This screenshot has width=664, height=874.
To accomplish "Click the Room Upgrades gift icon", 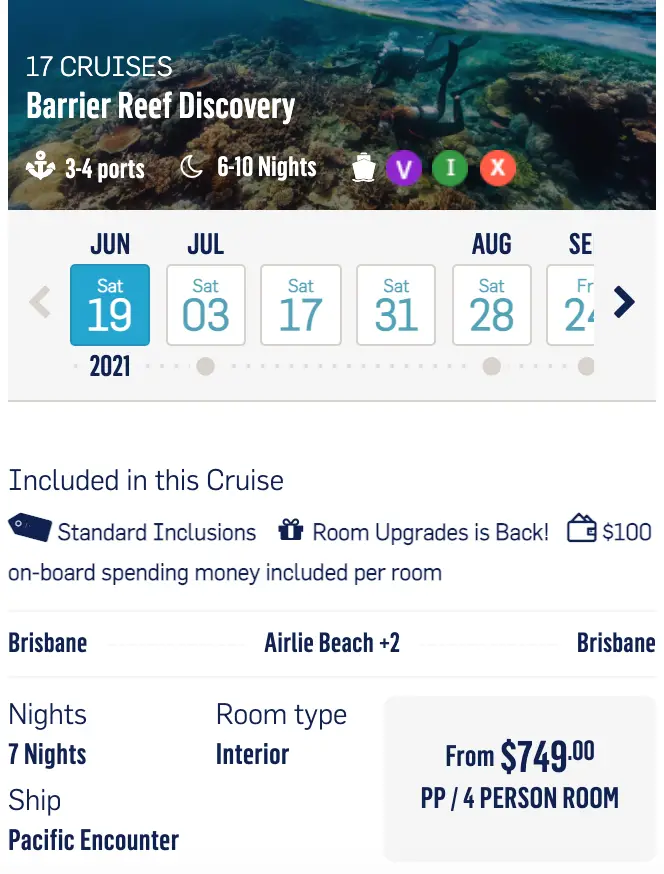I will coord(290,530).
